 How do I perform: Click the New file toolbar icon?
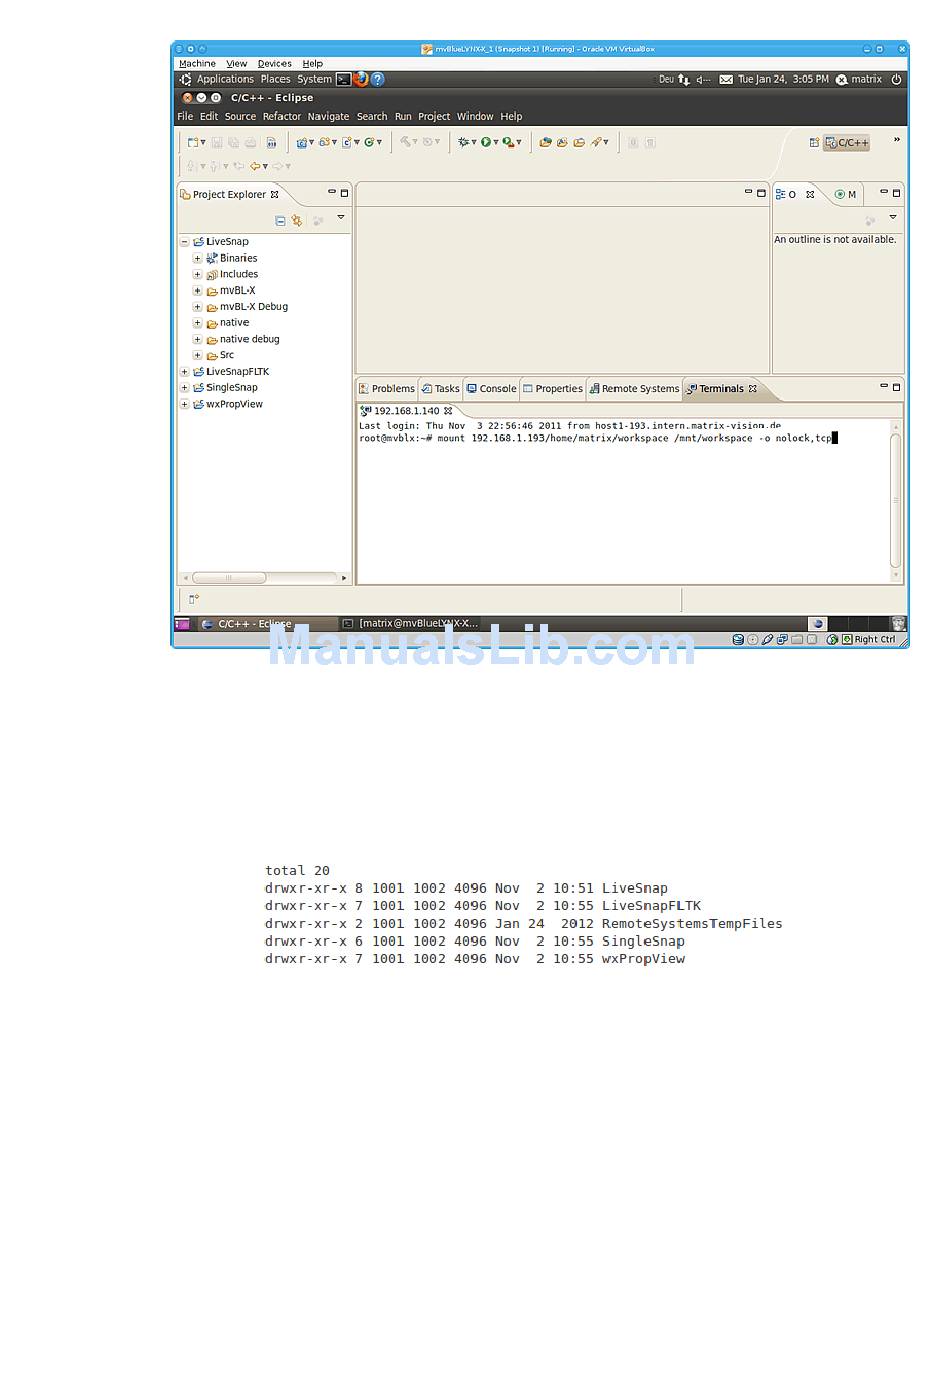[193, 143]
